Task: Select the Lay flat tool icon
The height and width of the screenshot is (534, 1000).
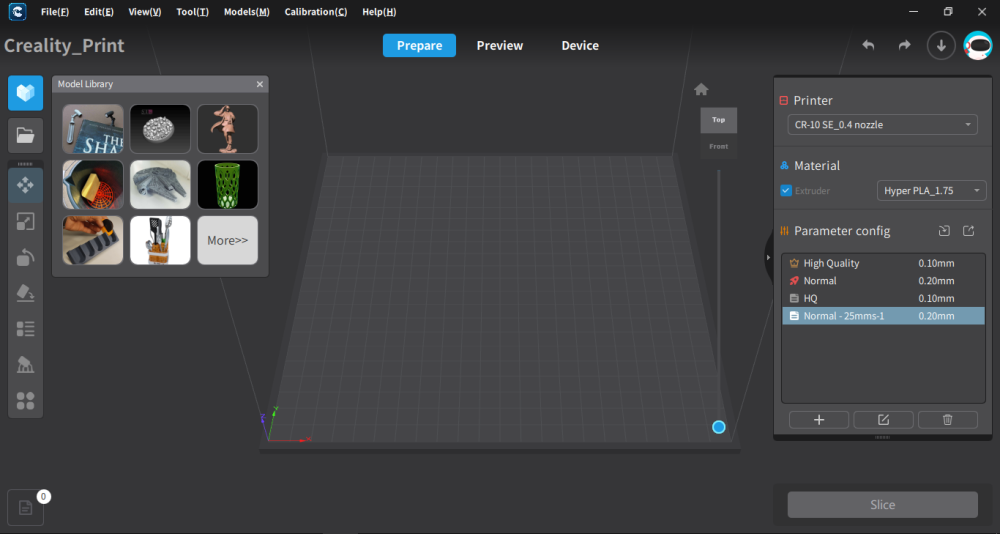Action: pos(26,293)
